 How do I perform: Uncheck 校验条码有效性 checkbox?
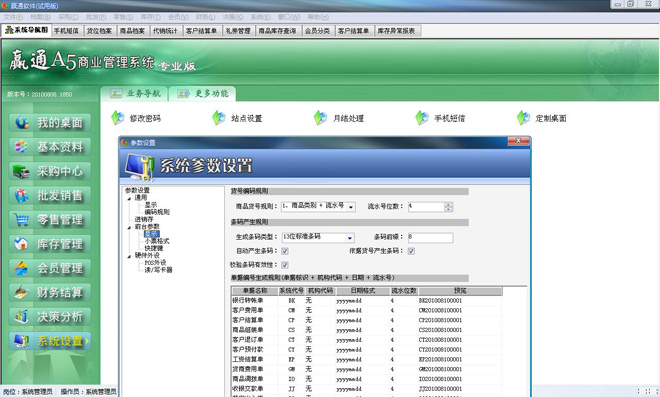tap(285, 265)
